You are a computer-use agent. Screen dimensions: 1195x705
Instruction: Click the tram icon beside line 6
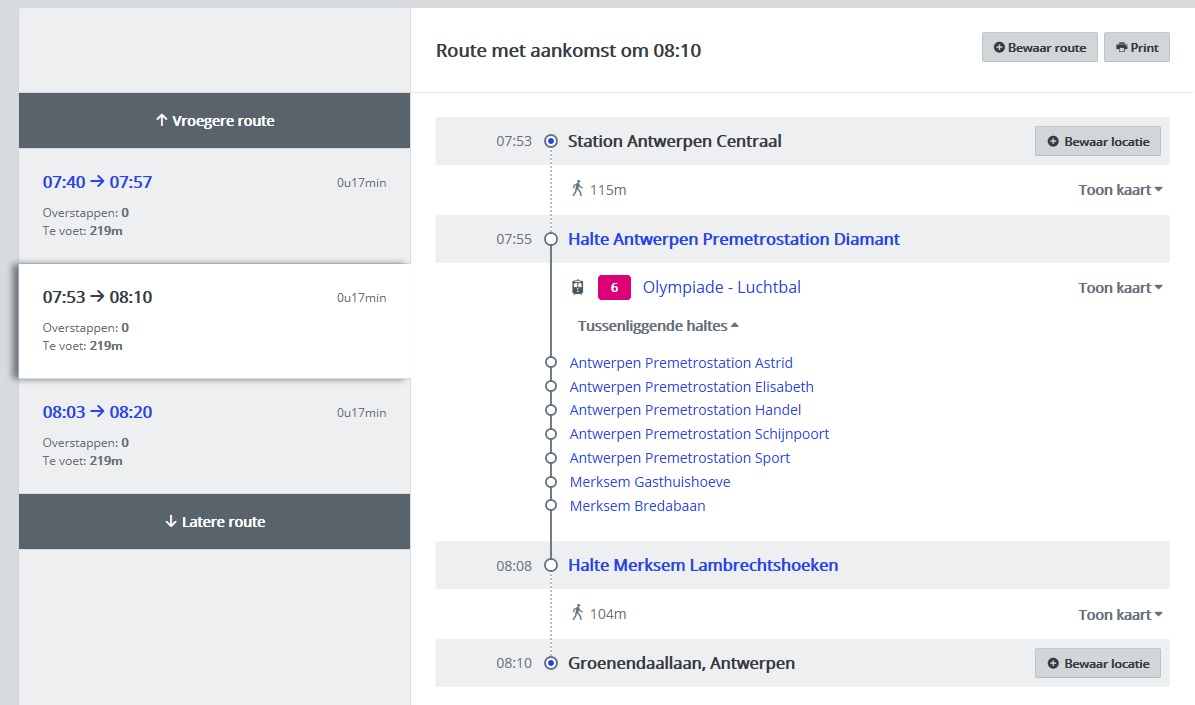coord(577,288)
